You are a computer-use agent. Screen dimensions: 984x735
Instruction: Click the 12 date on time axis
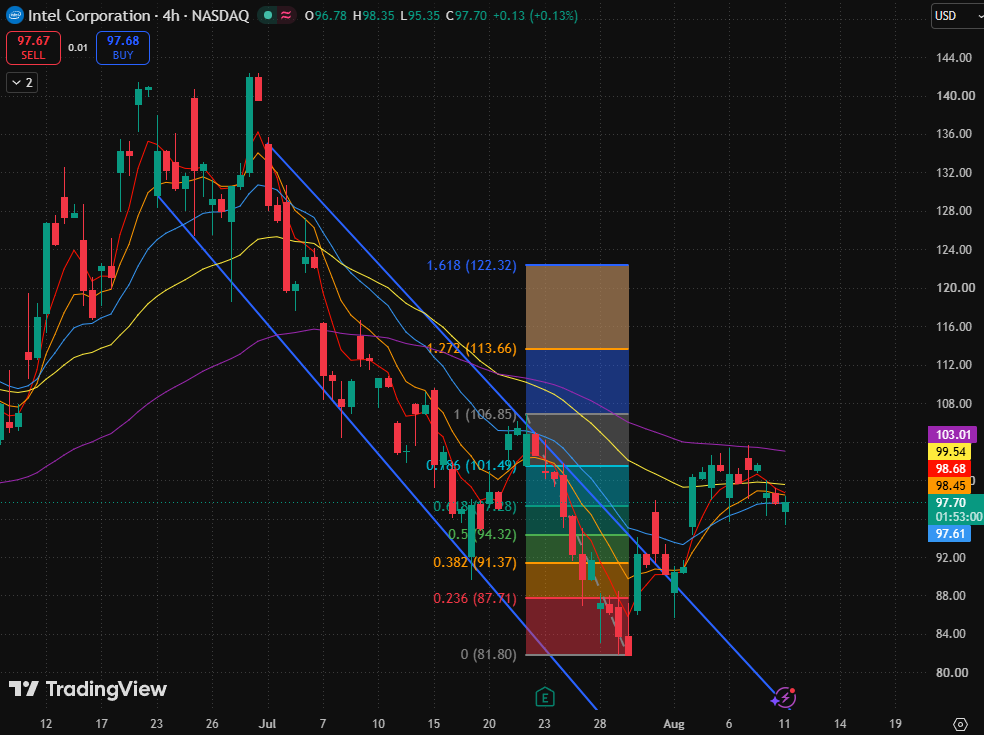46,724
